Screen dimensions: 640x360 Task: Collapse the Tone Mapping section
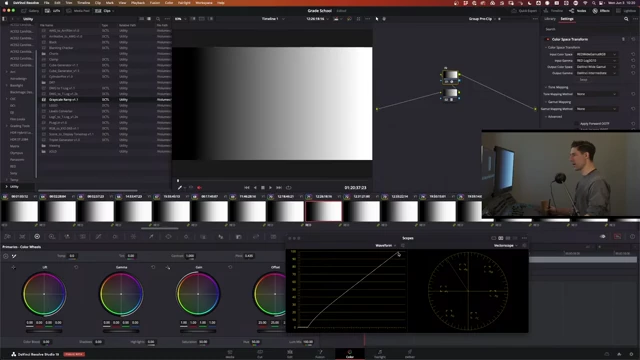(x=546, y=87)
